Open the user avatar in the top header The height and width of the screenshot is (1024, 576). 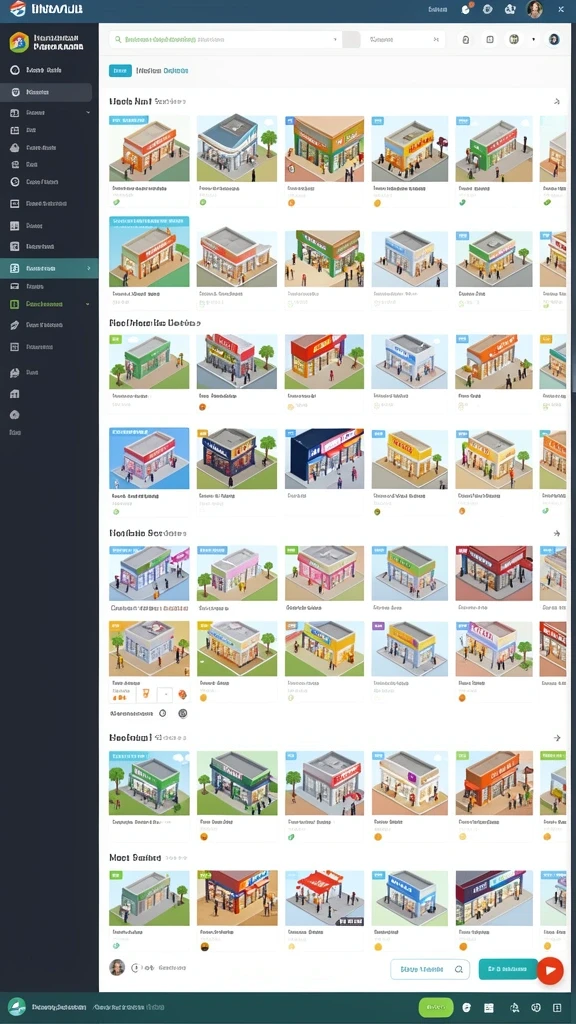[534, 9]
